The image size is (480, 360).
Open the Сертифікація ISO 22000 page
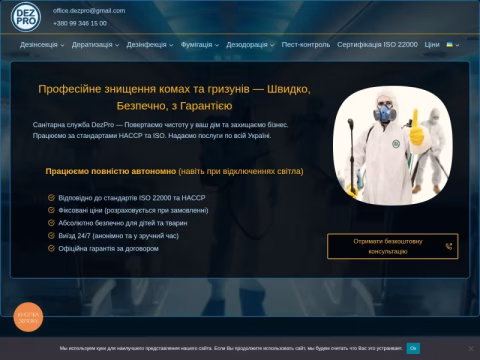377,45
